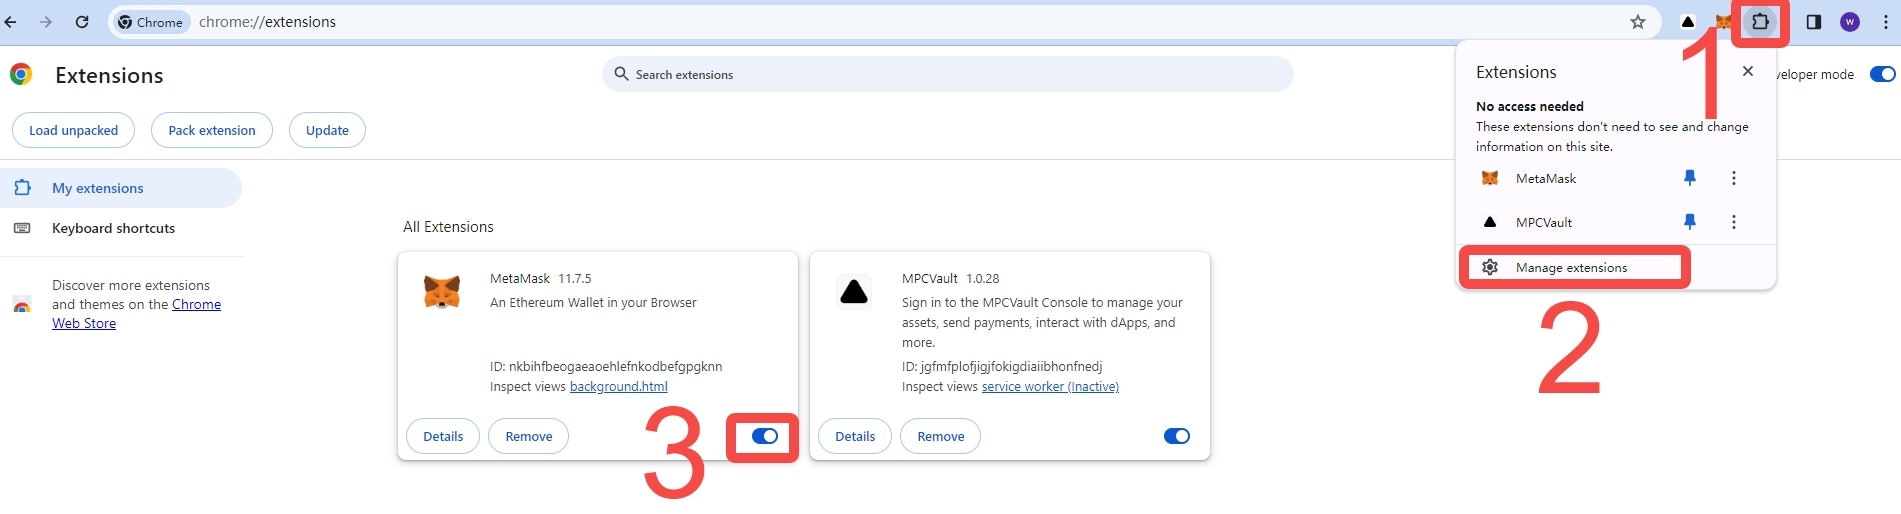
Task: Click the search magnifier icon
Action: (621, 74)
